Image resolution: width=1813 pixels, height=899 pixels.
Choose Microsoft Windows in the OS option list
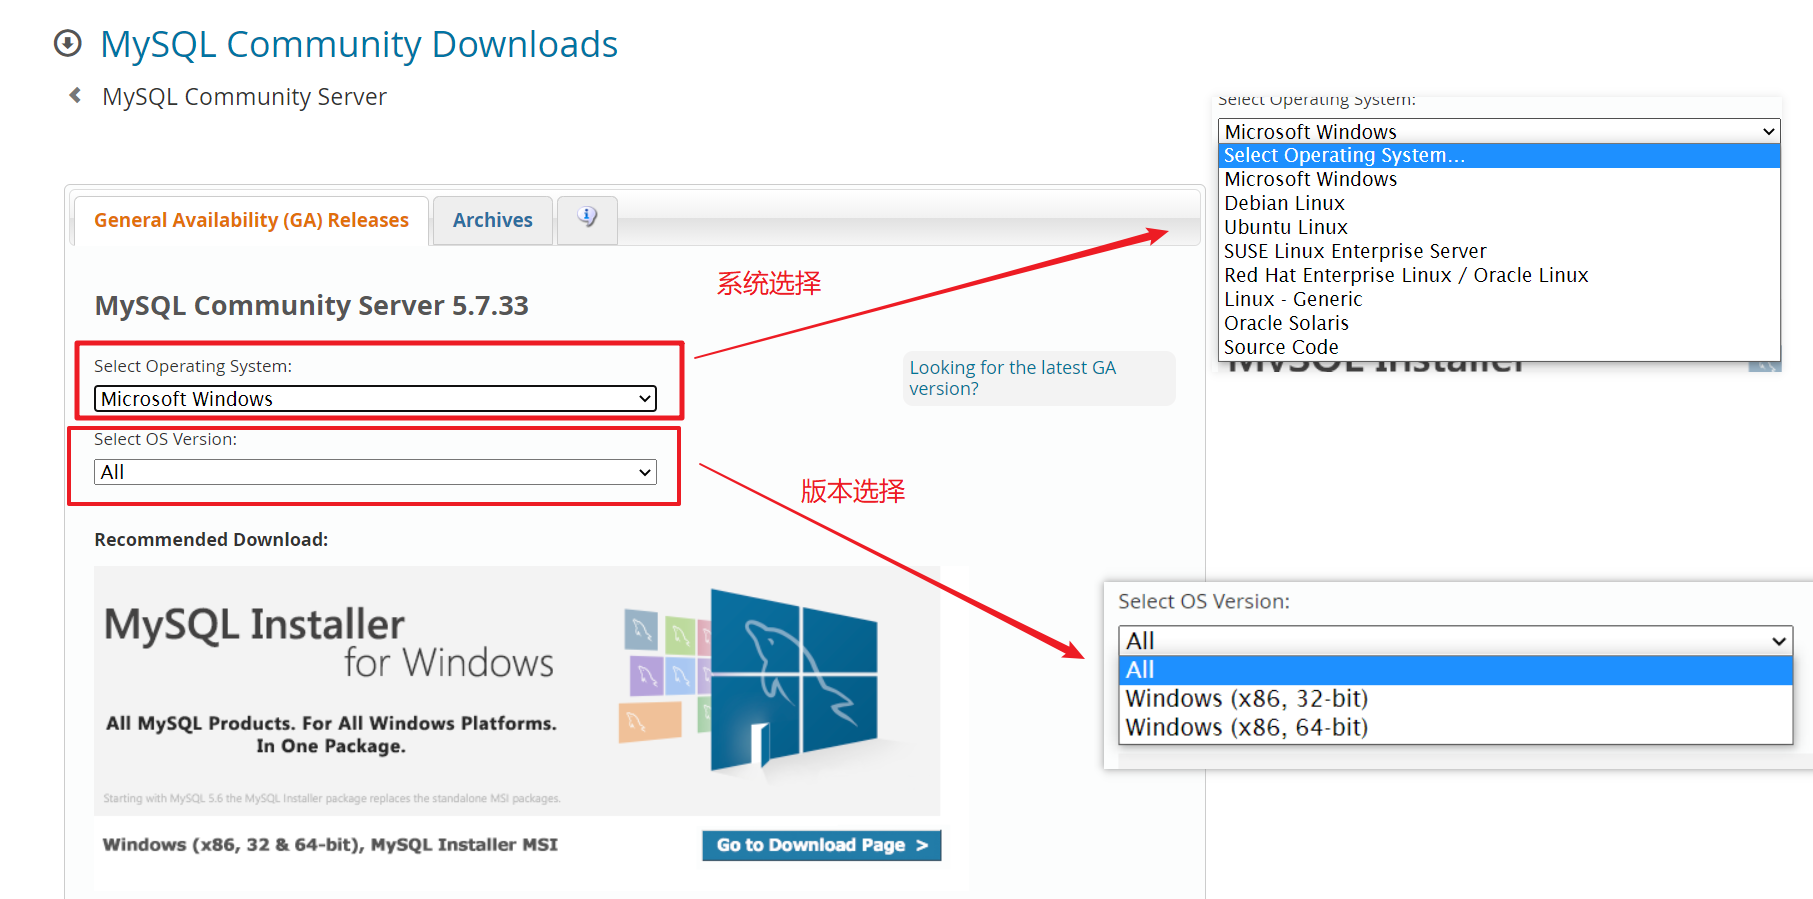tap(1499, 179)
